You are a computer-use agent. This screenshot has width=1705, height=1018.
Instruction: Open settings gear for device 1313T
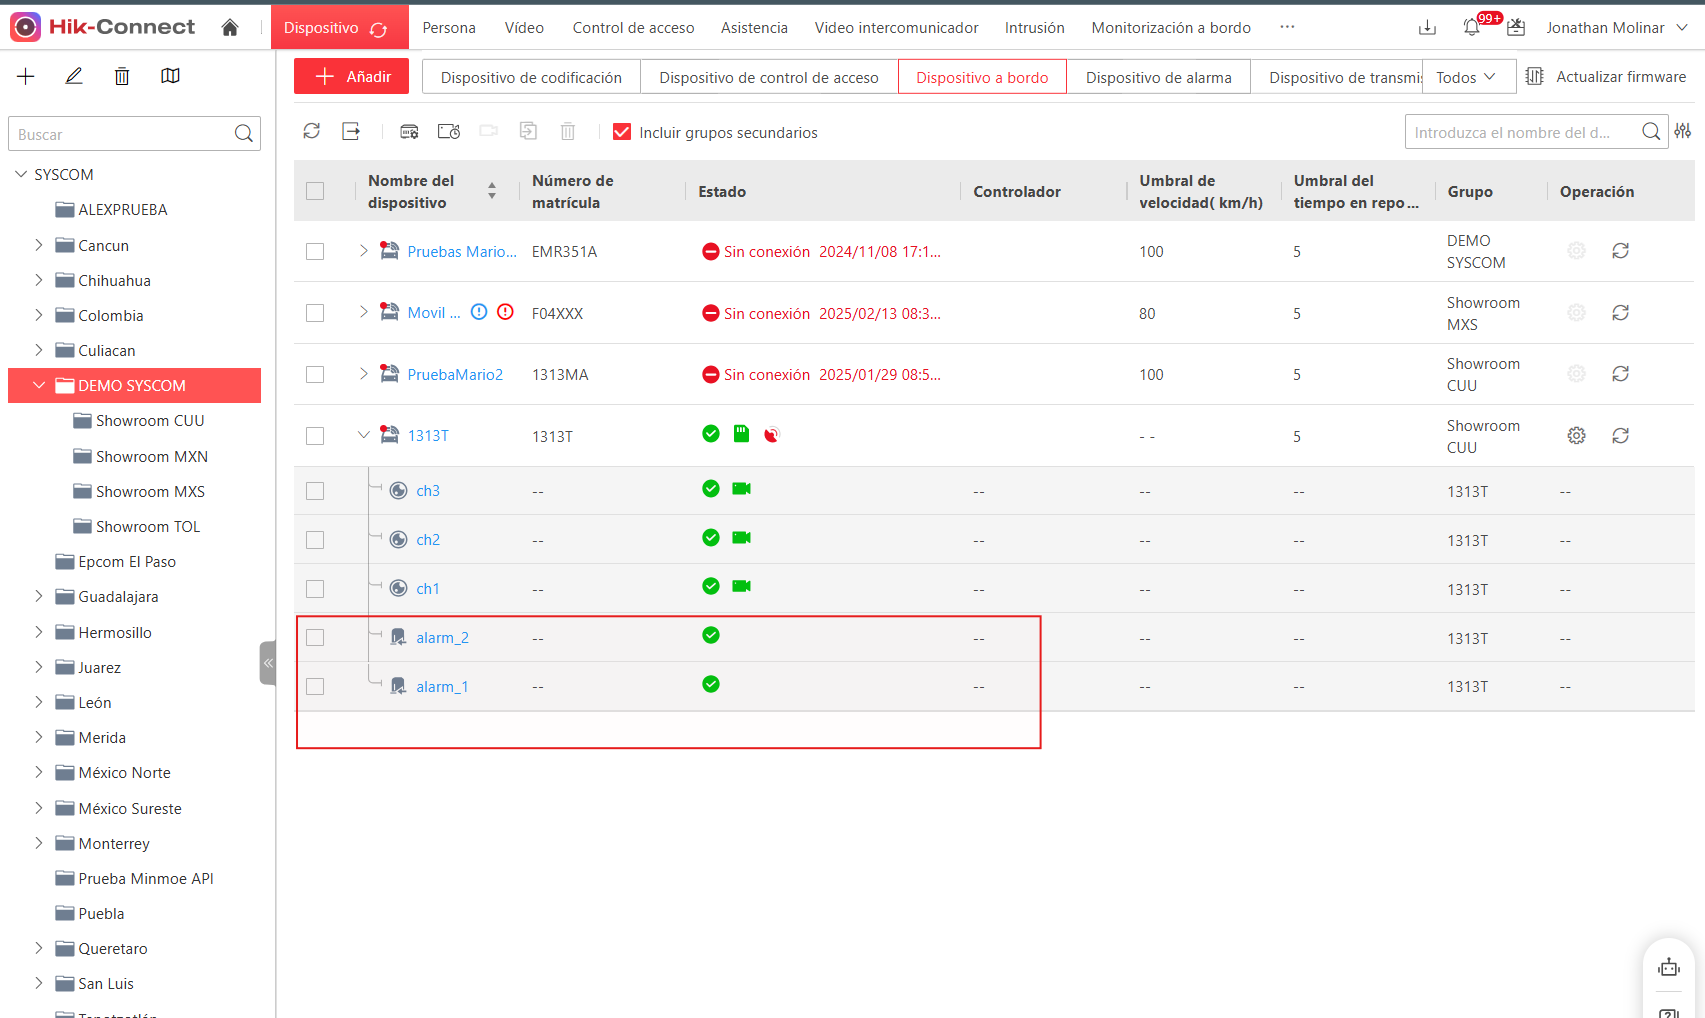tap(1577, 436)
